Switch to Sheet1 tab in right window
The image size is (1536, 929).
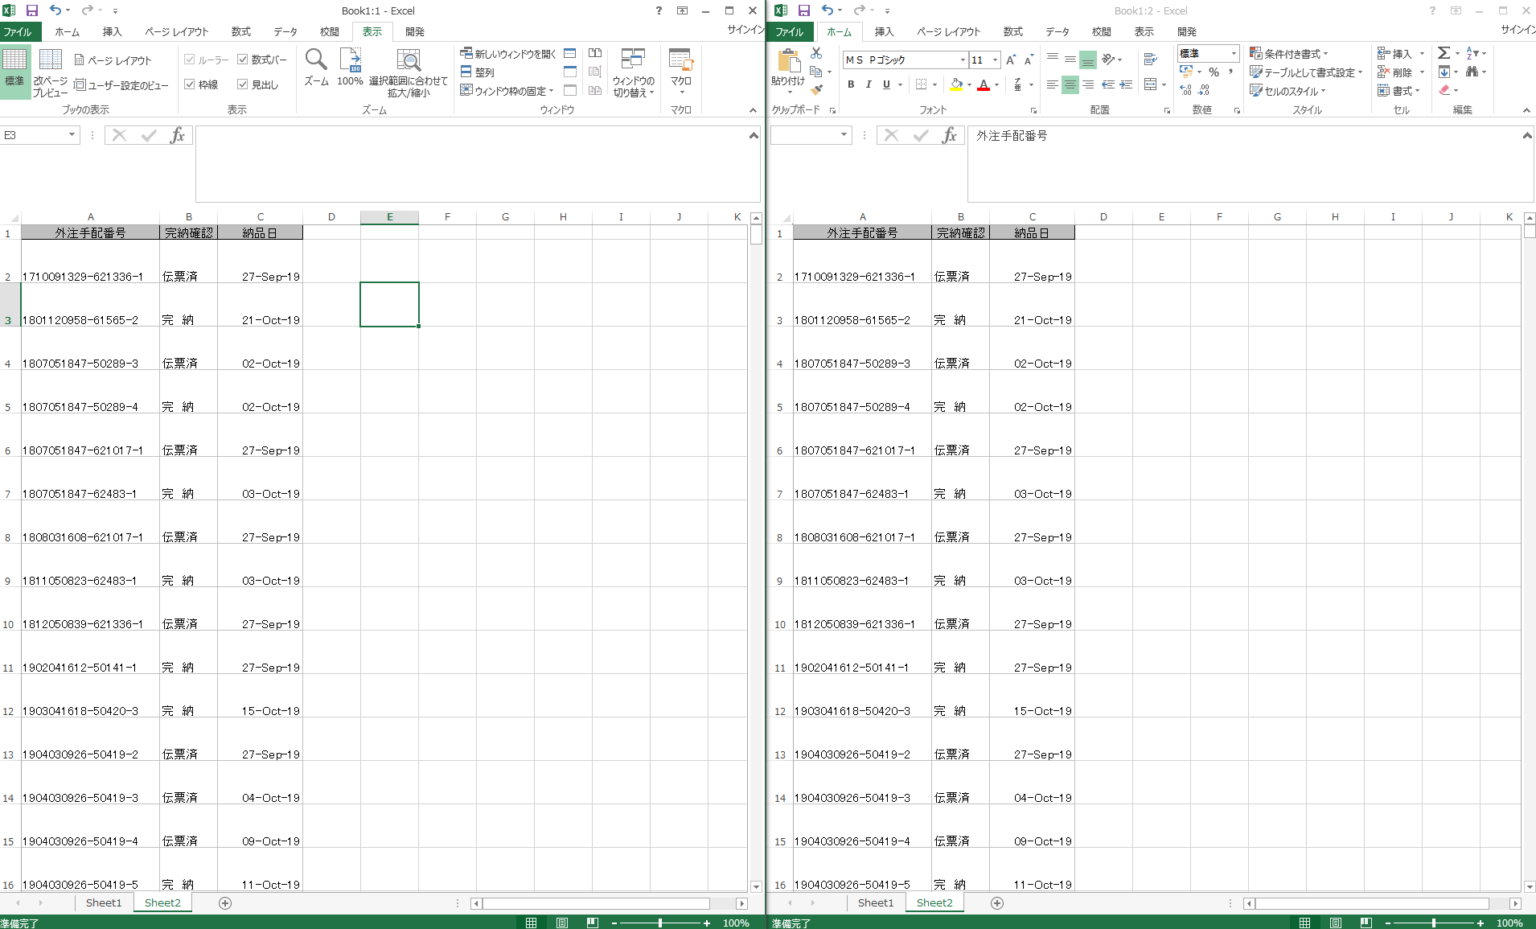tap(875, 903)
